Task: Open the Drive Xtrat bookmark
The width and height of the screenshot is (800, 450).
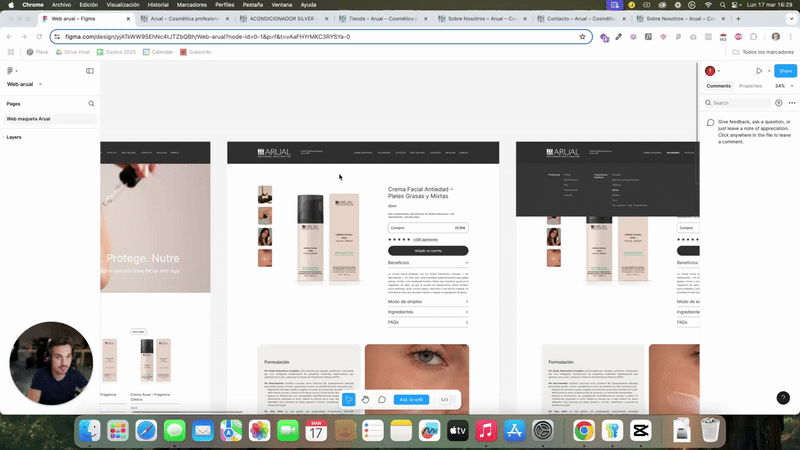Action: coord(72,52)
